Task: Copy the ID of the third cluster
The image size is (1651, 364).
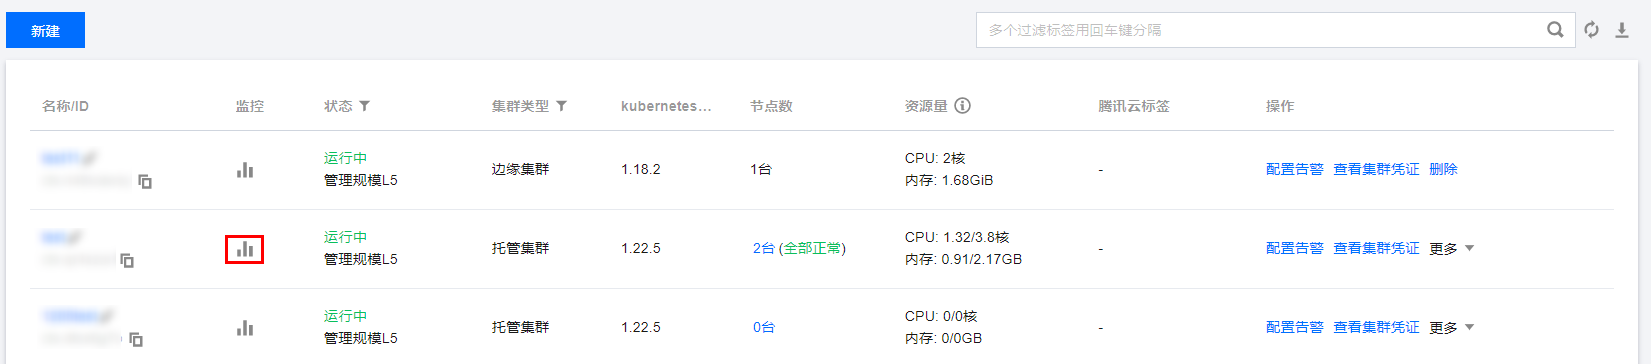Action: tap(136, 340)
